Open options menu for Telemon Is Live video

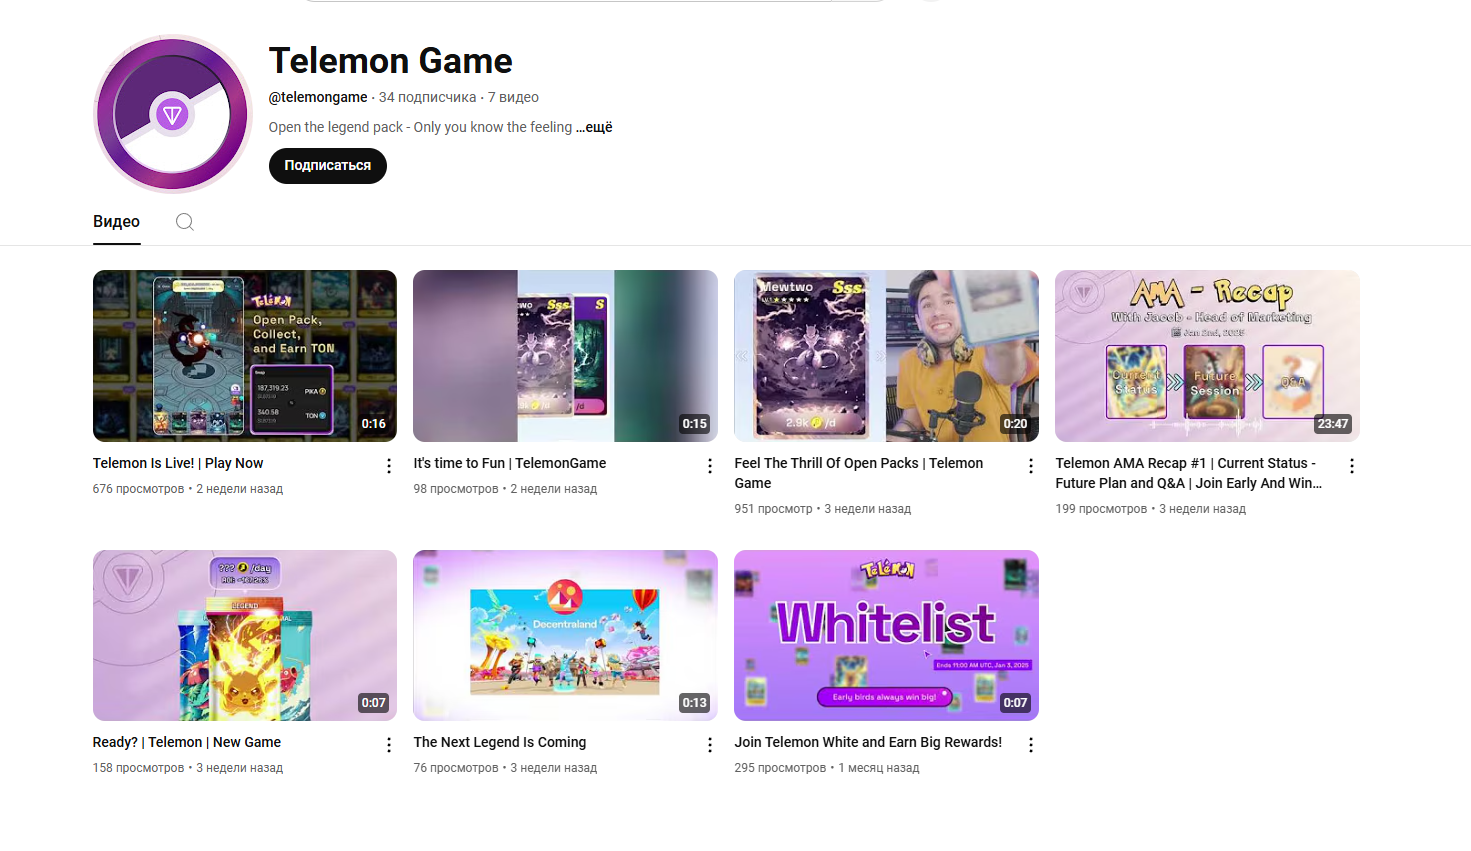(x=389, y=466)
